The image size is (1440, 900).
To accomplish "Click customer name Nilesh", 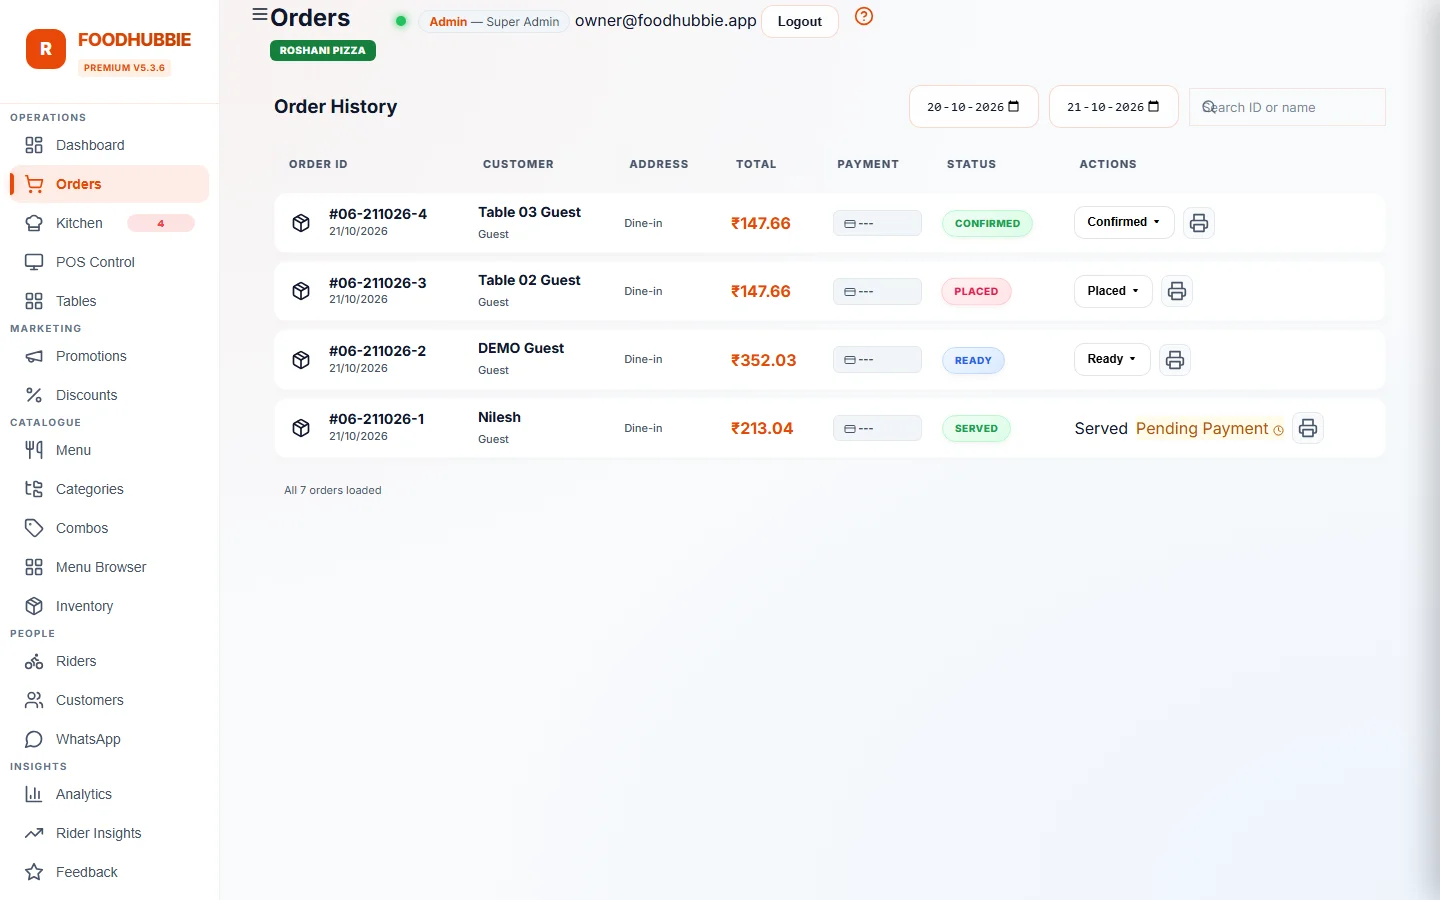I will pos(499,417).
